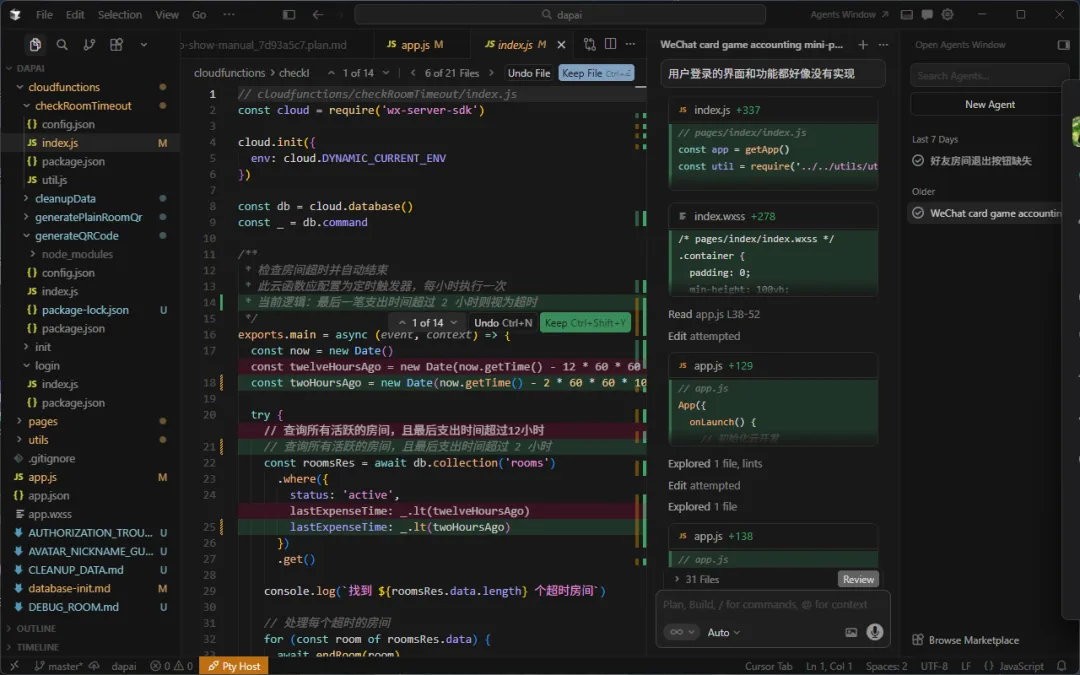The image size is (1080, 675).
Task: Click the Keep File button
Action: 596,73
